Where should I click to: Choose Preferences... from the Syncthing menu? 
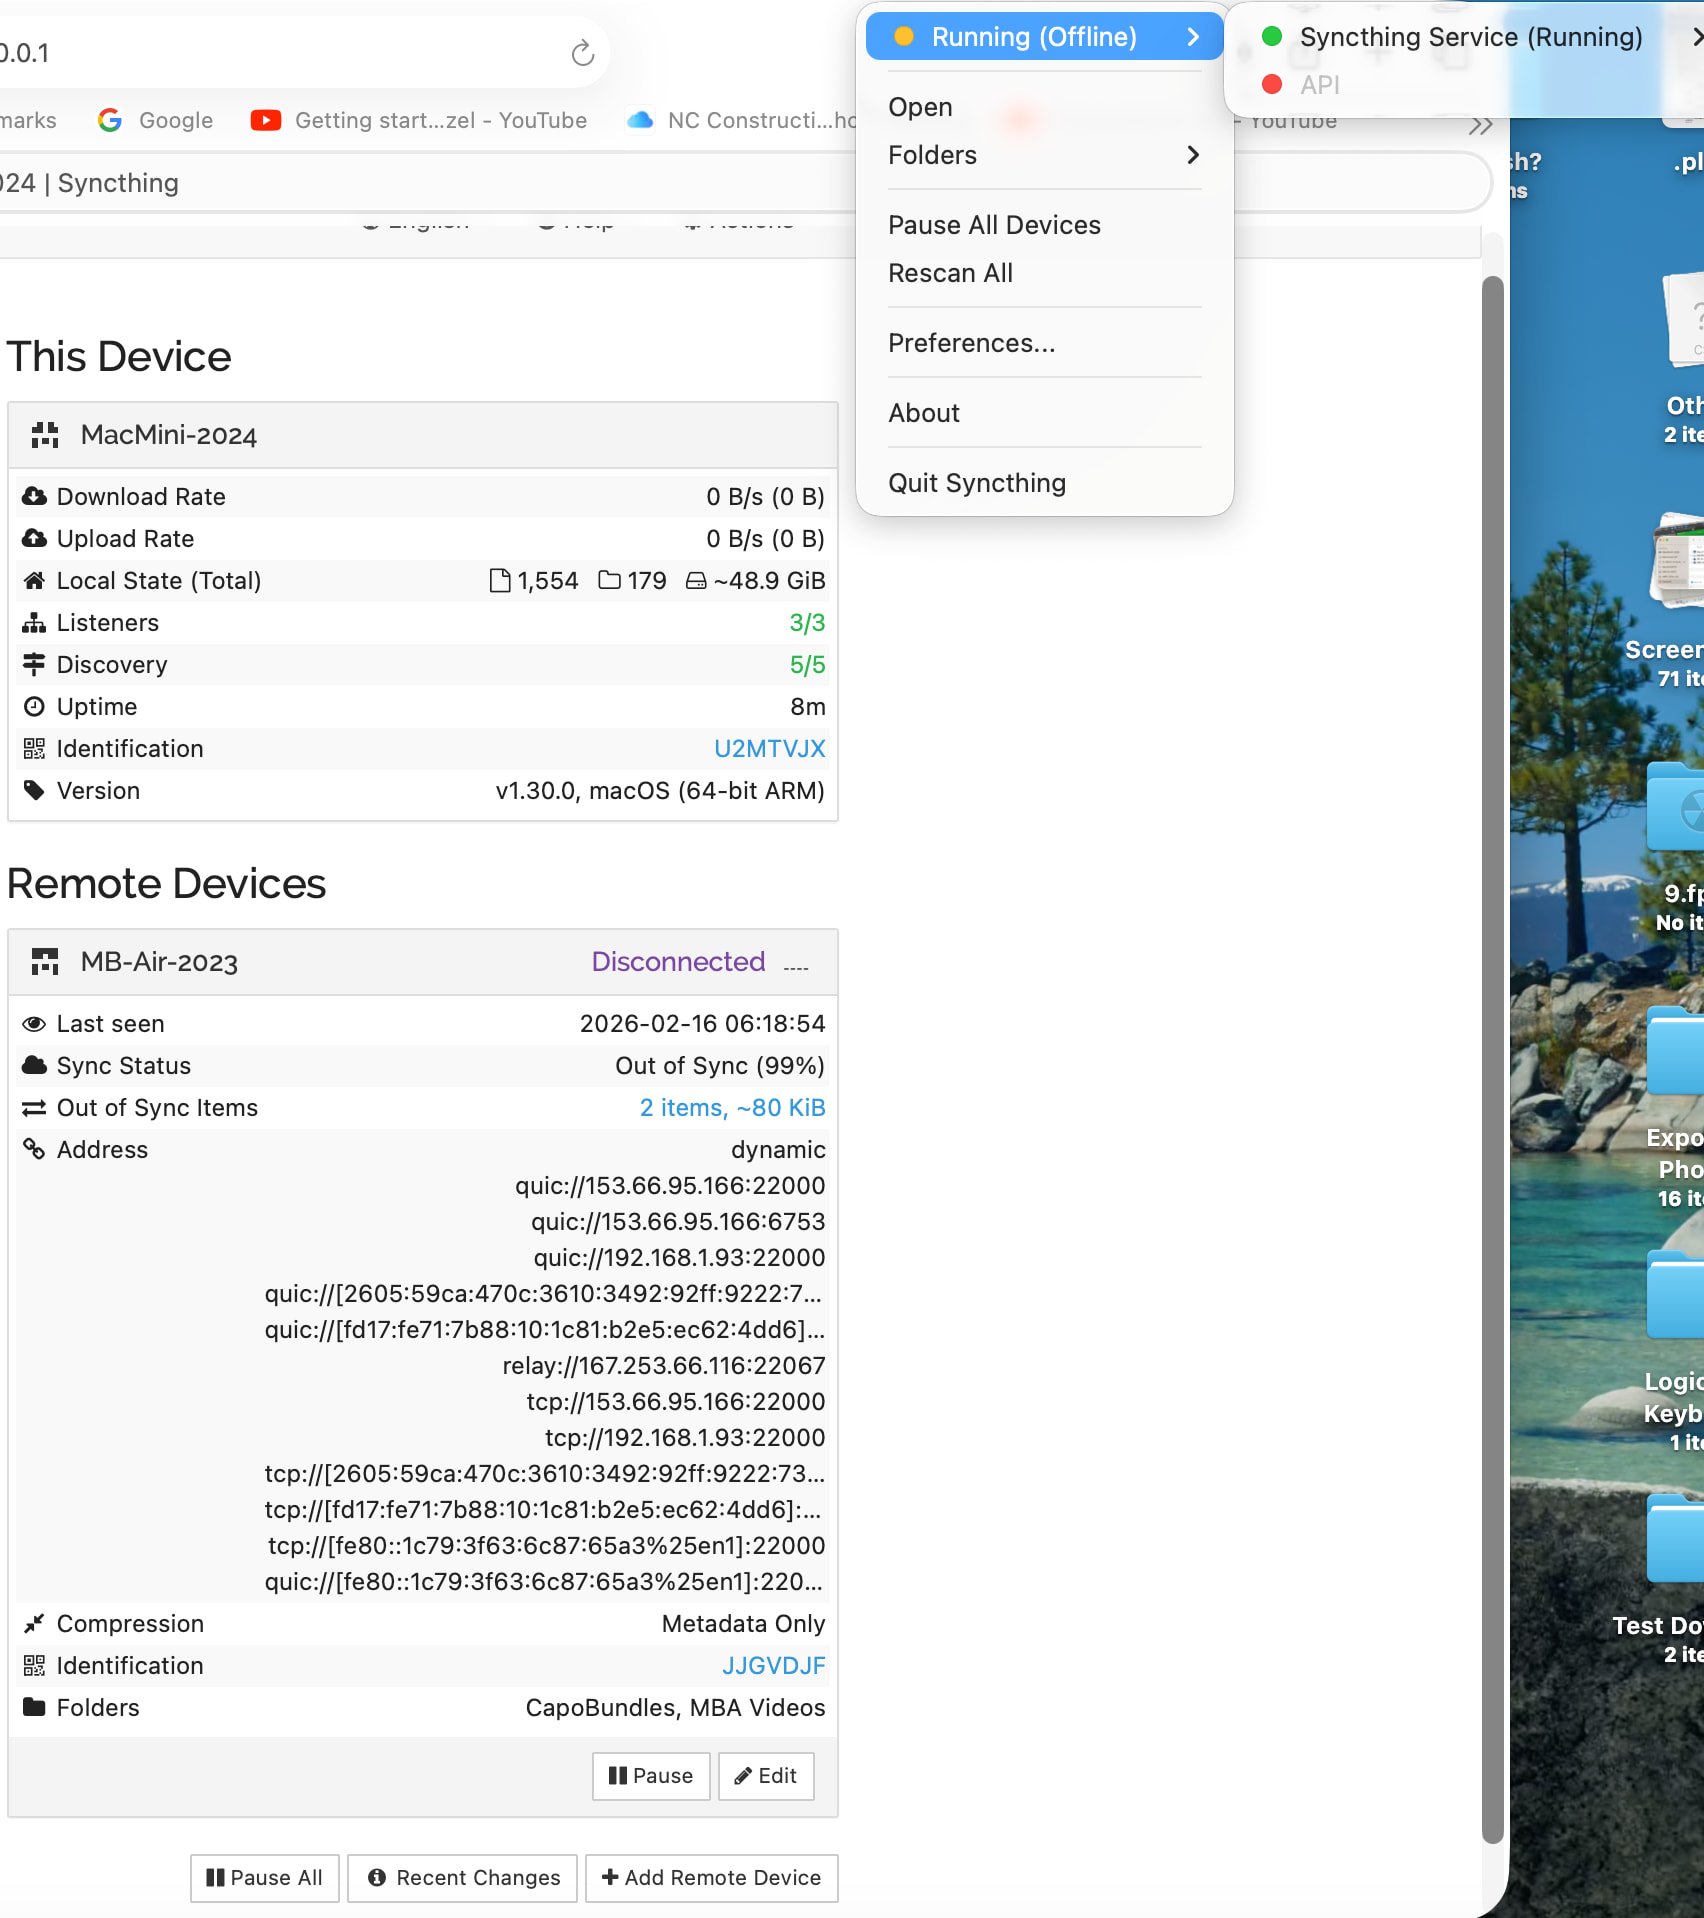pyautogui.click(x=971, y=343)
